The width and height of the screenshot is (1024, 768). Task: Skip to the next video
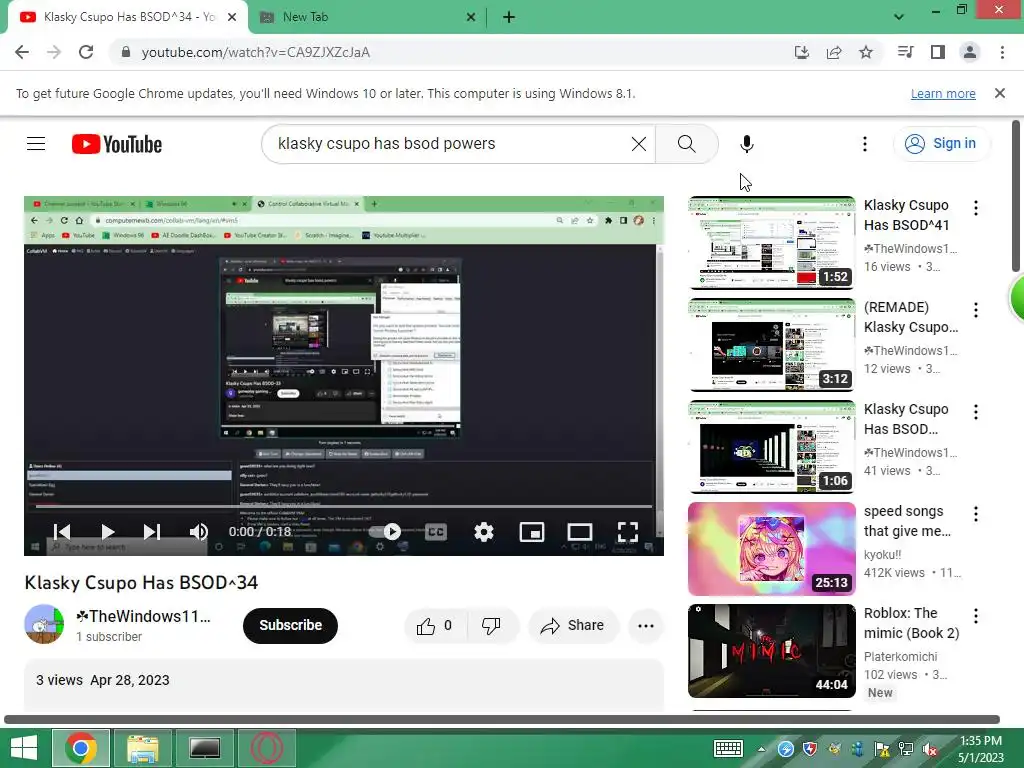pyautogui.click(x=152, y=532)
